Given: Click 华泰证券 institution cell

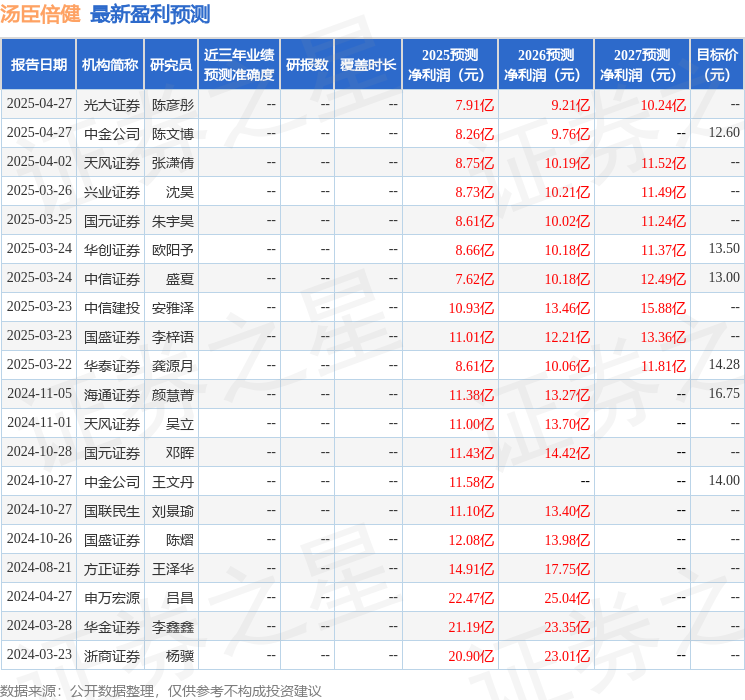Looking at the screenshot, I should (112, 366).
